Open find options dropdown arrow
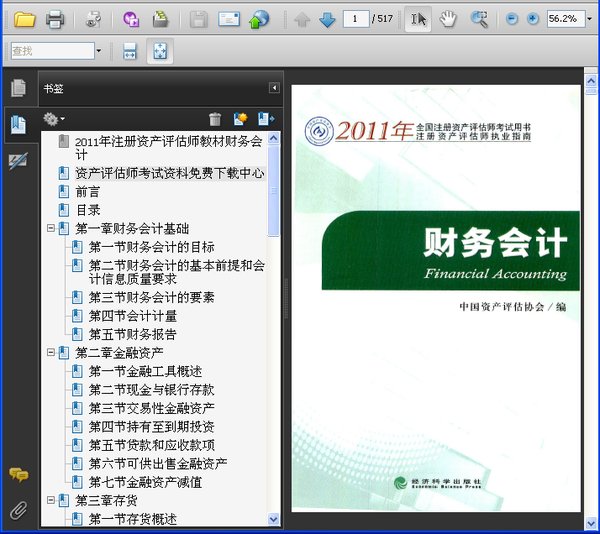 pos(99,50)
